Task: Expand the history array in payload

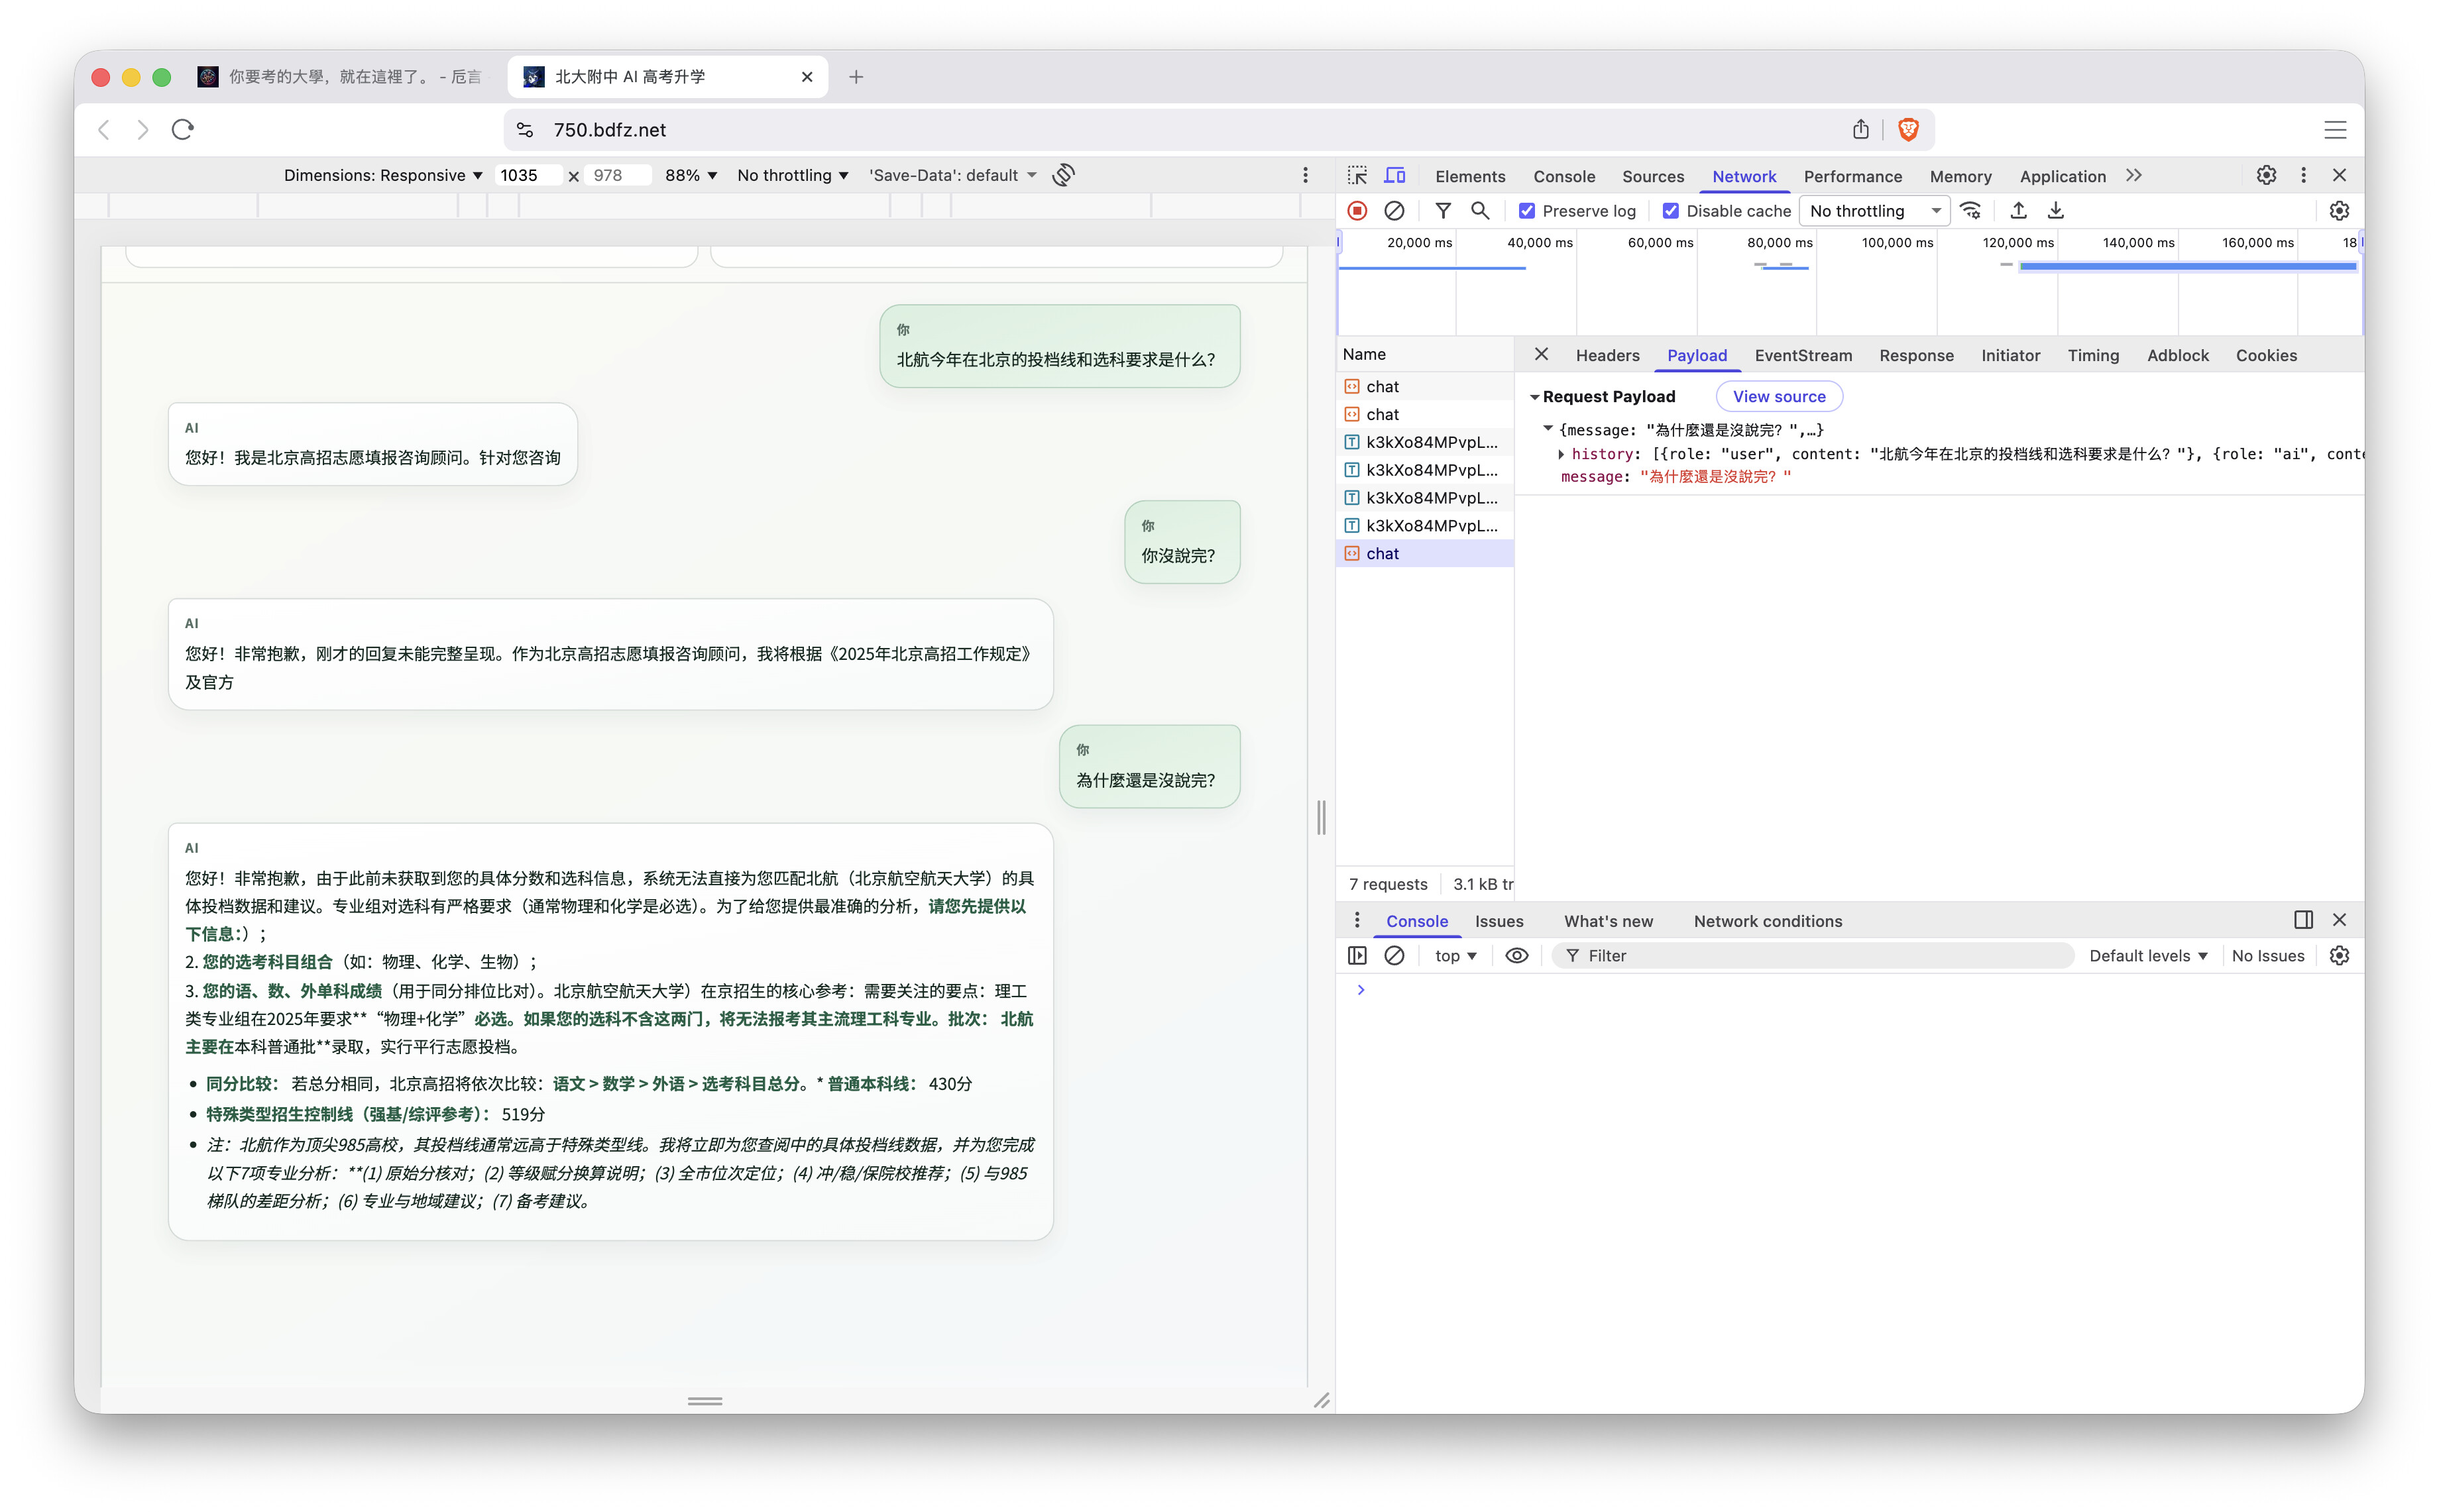Action: 1561,454
